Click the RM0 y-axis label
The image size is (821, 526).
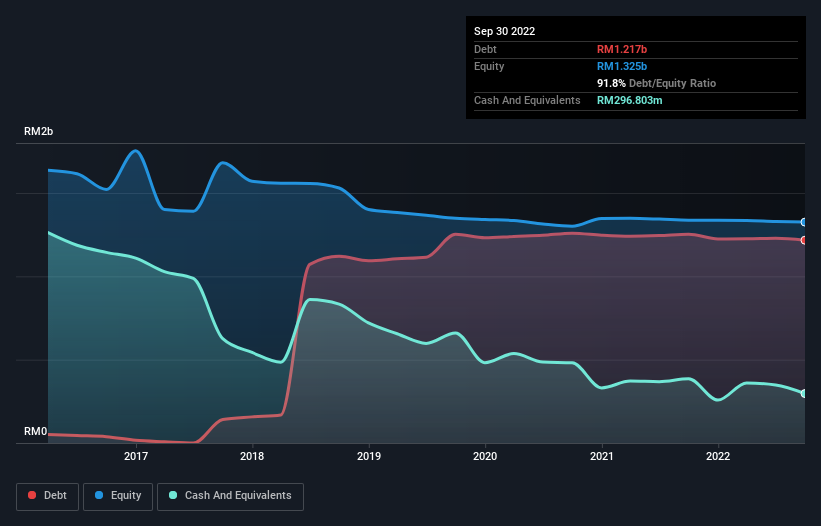[35, 432]
